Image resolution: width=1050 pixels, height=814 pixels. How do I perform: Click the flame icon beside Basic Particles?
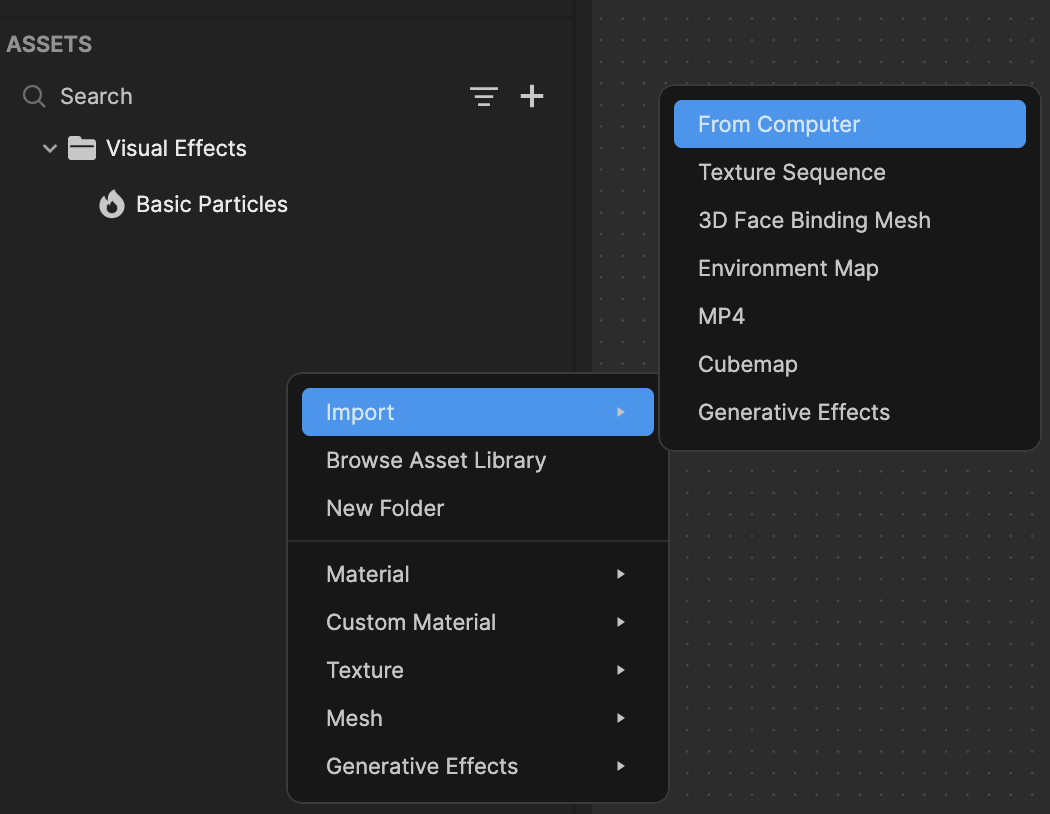pos(111,204)
